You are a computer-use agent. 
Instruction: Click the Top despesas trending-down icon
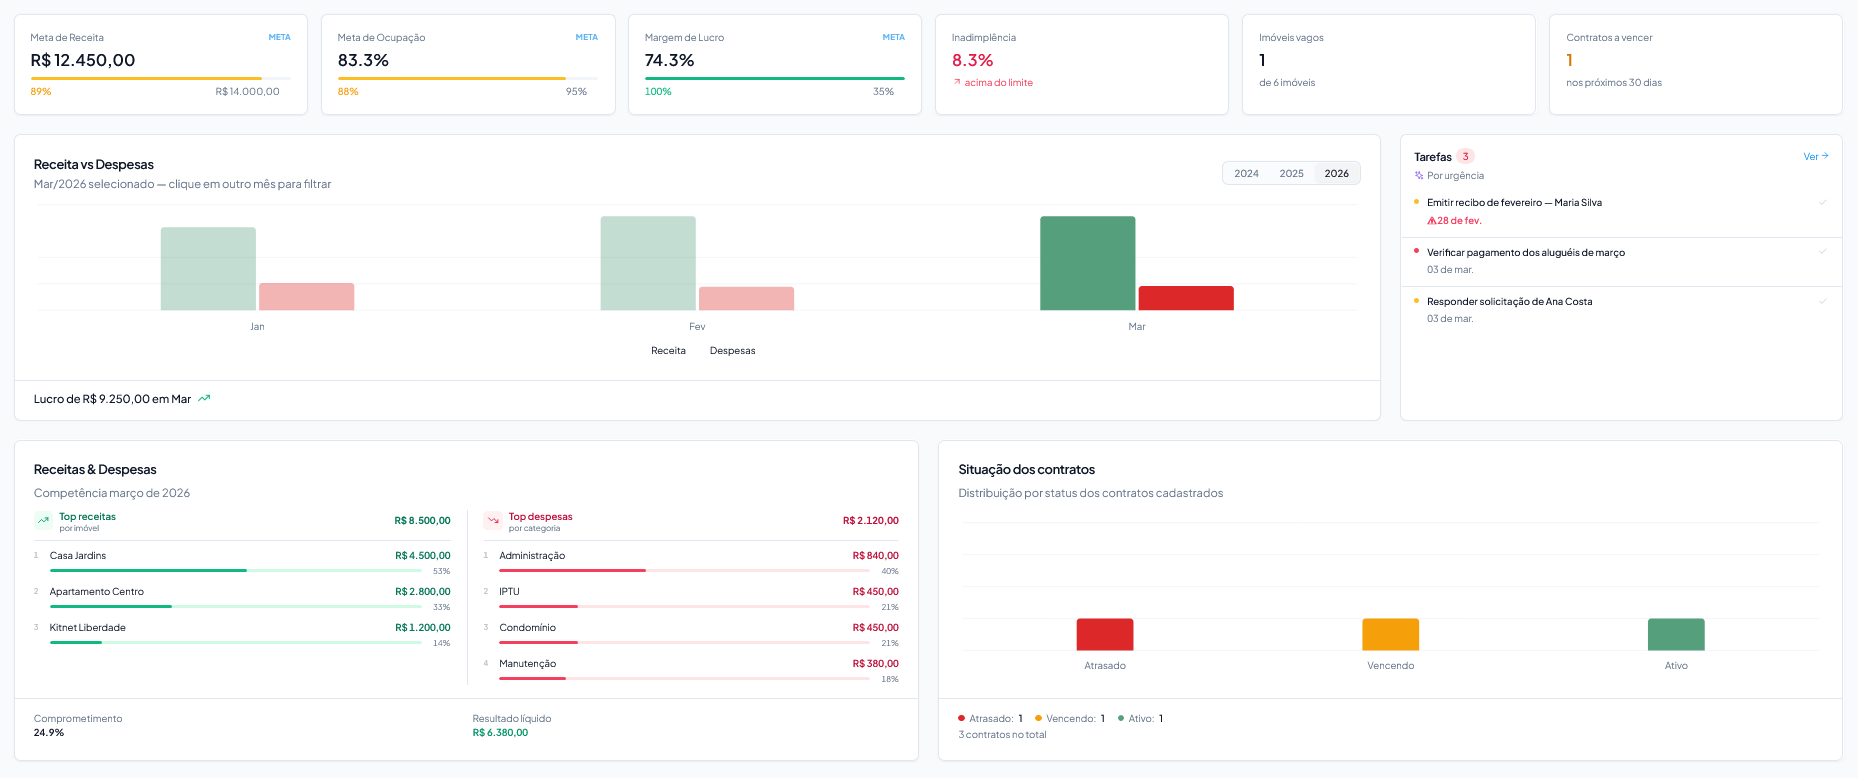coord(493,521)
